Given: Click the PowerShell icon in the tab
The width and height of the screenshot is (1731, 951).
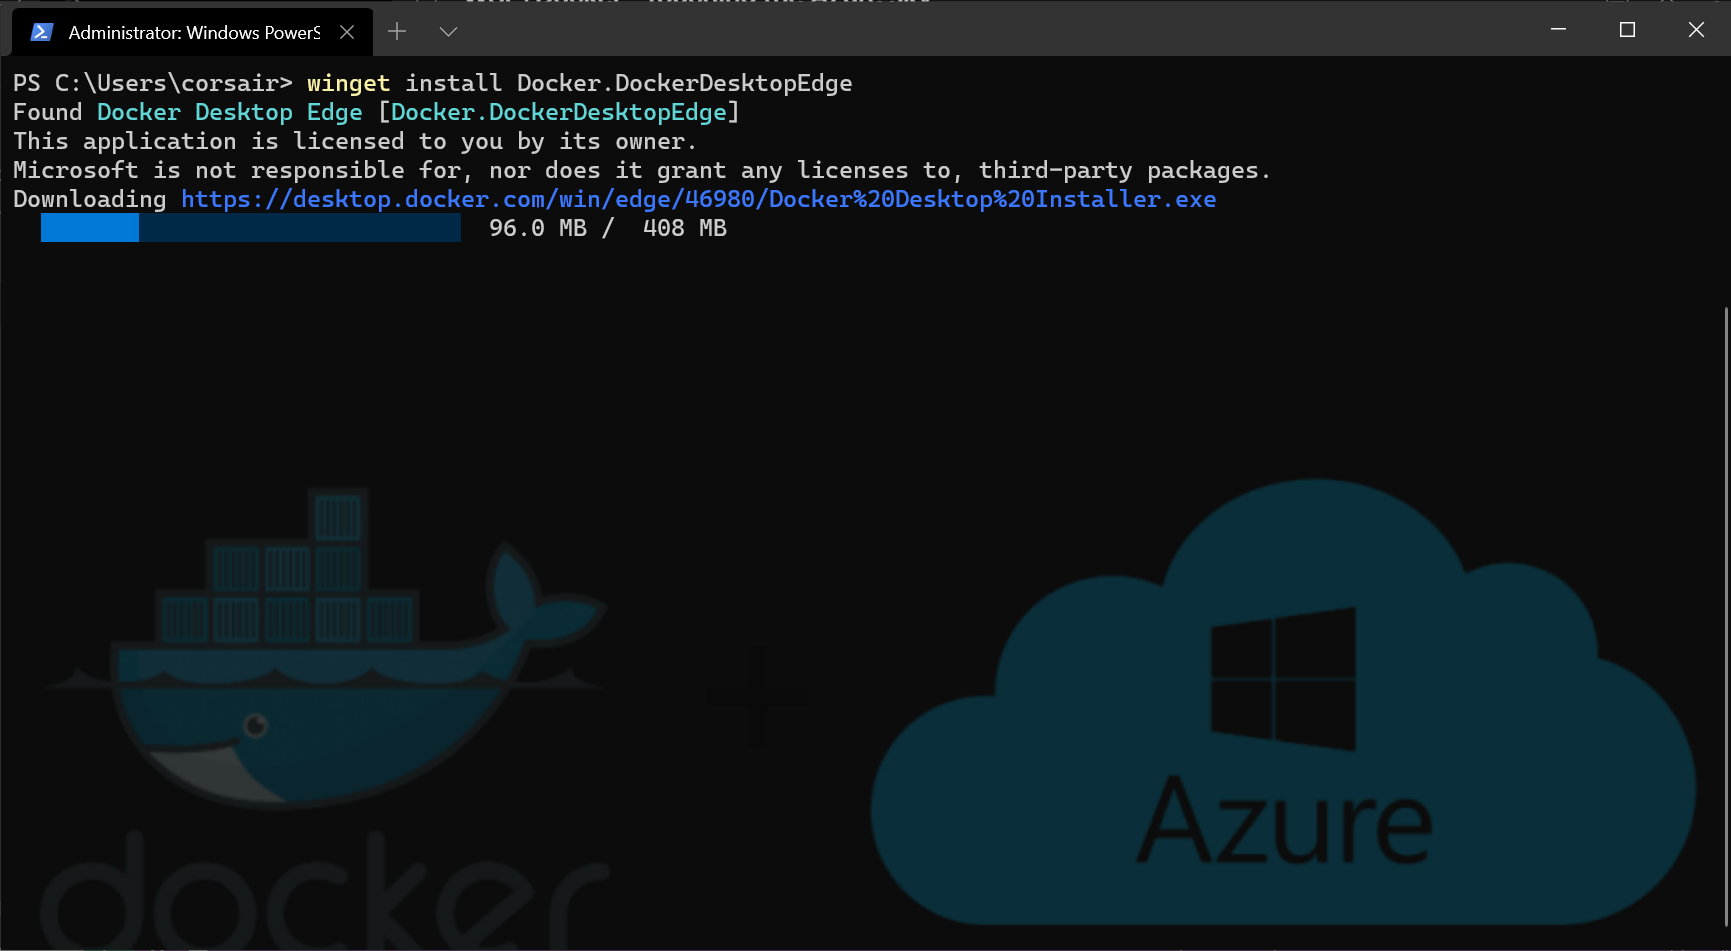Looking at the screenshot, I should (41, 32).
